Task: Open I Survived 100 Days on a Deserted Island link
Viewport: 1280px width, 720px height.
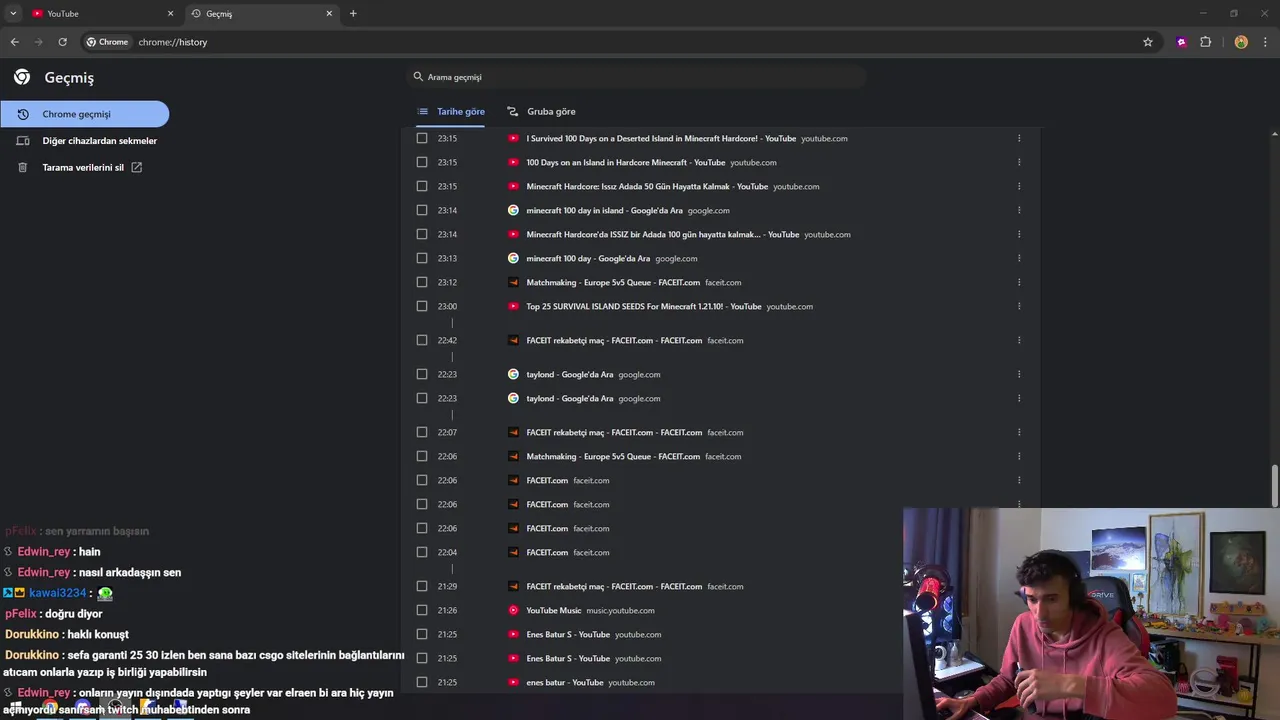Action: click(661, 138)
